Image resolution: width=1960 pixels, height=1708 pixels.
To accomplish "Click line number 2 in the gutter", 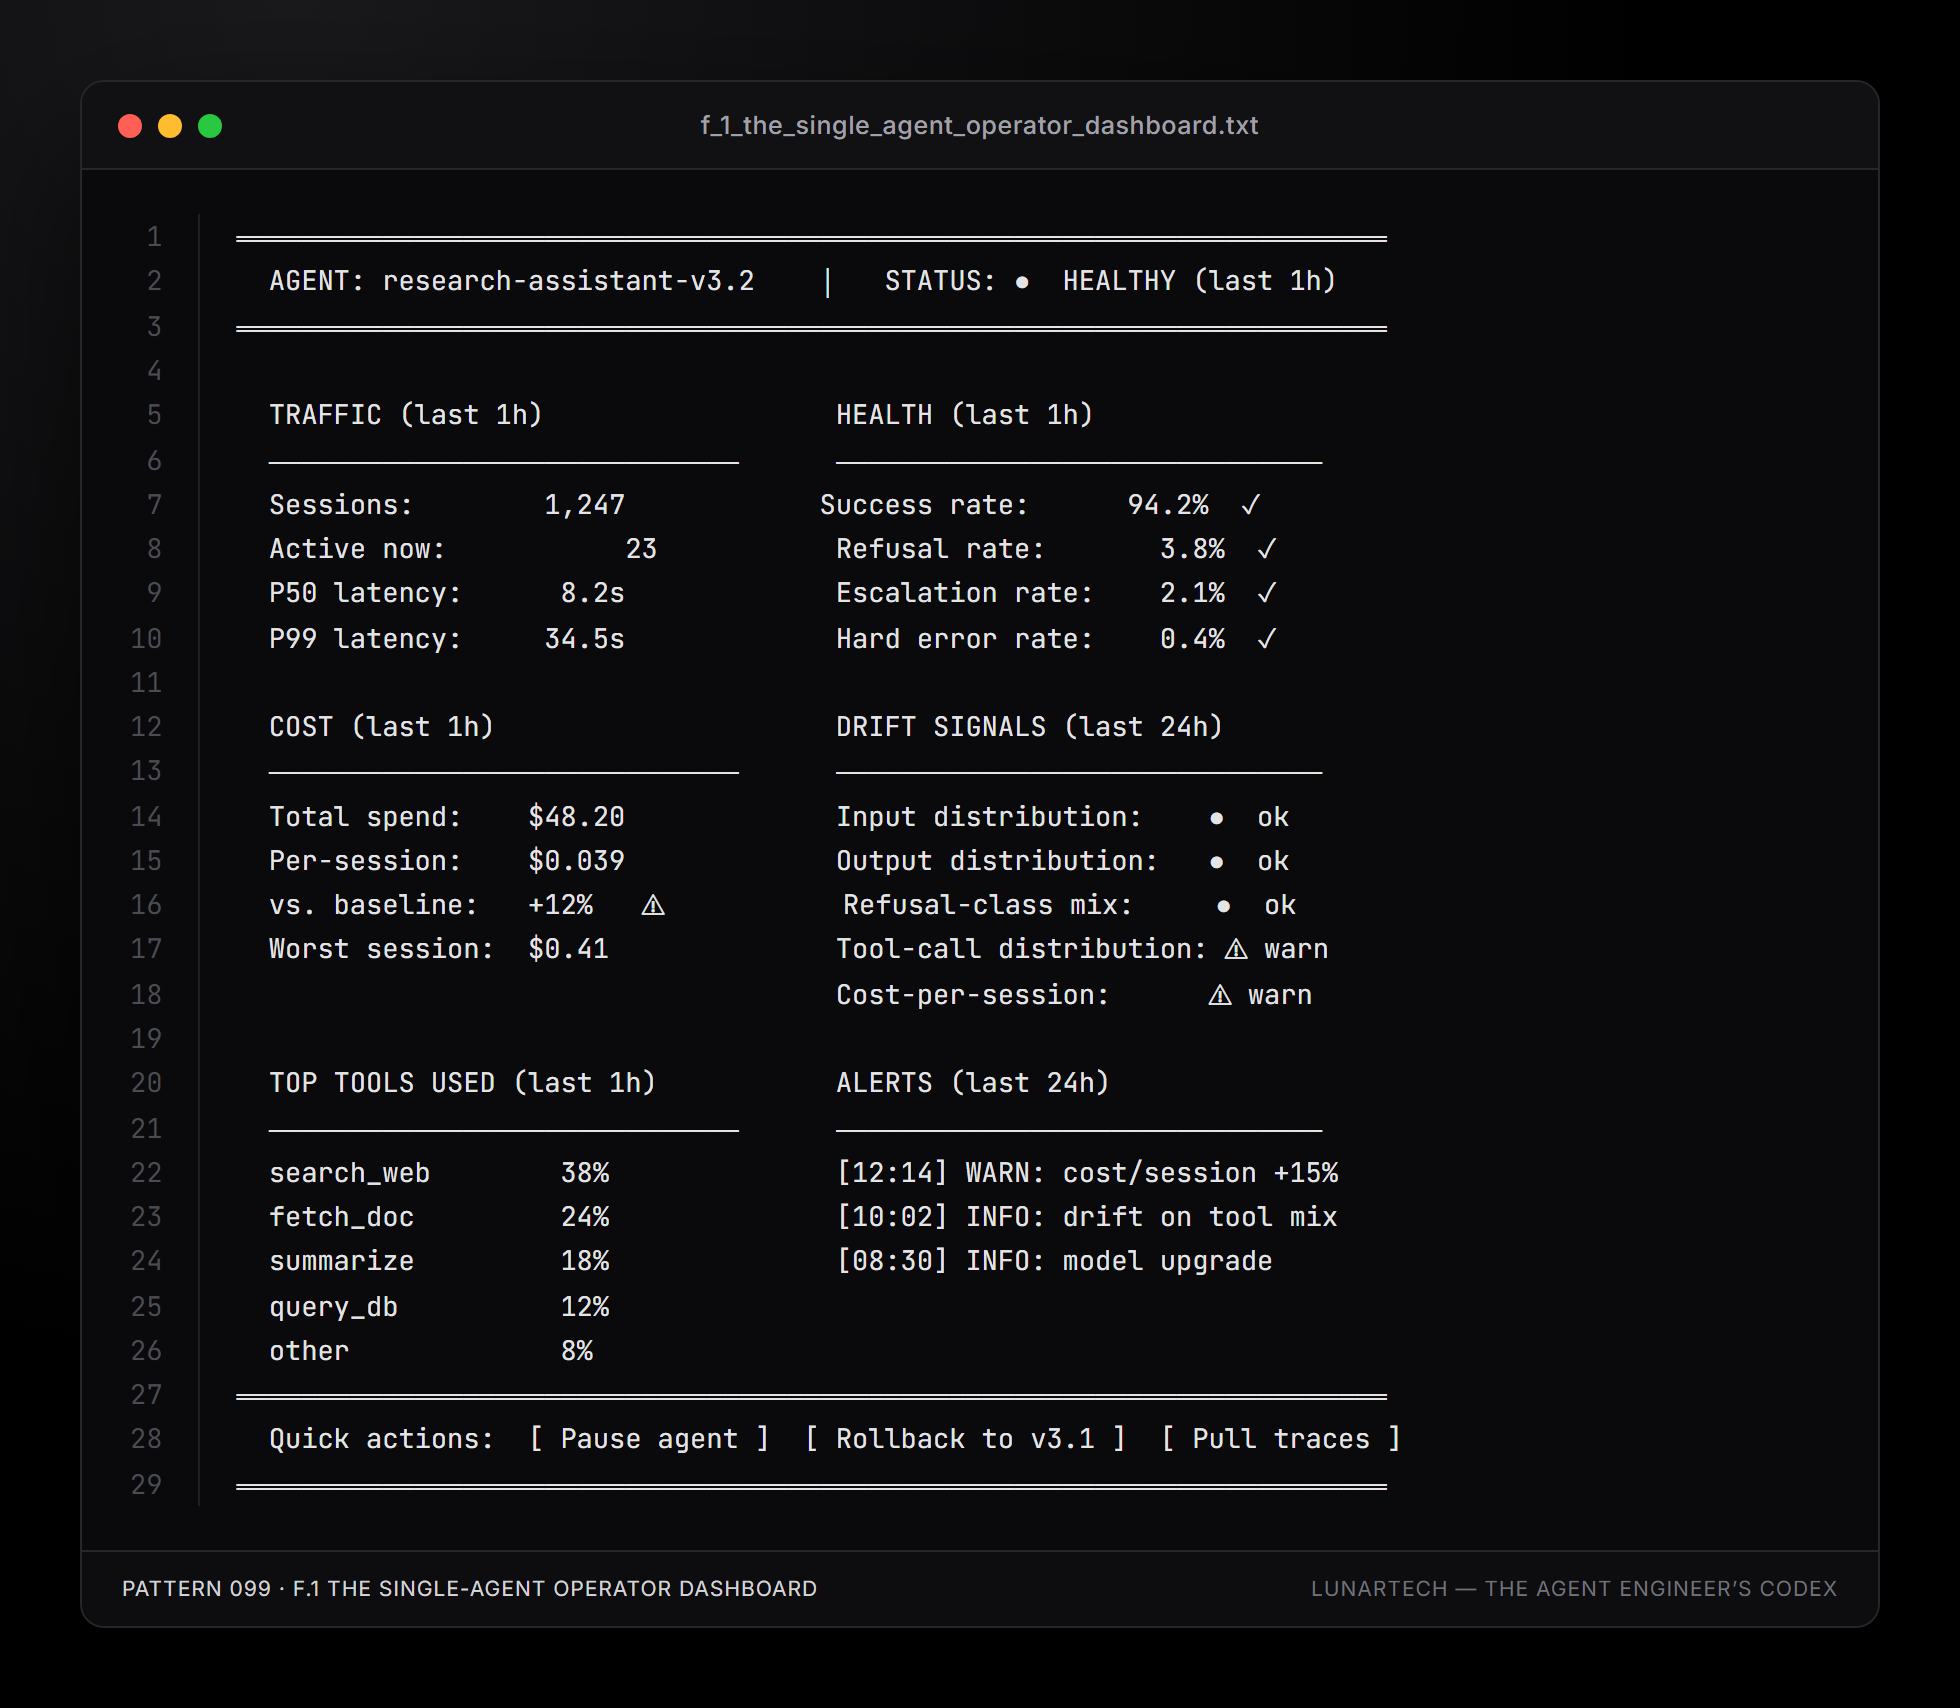I will pos(154,281).
